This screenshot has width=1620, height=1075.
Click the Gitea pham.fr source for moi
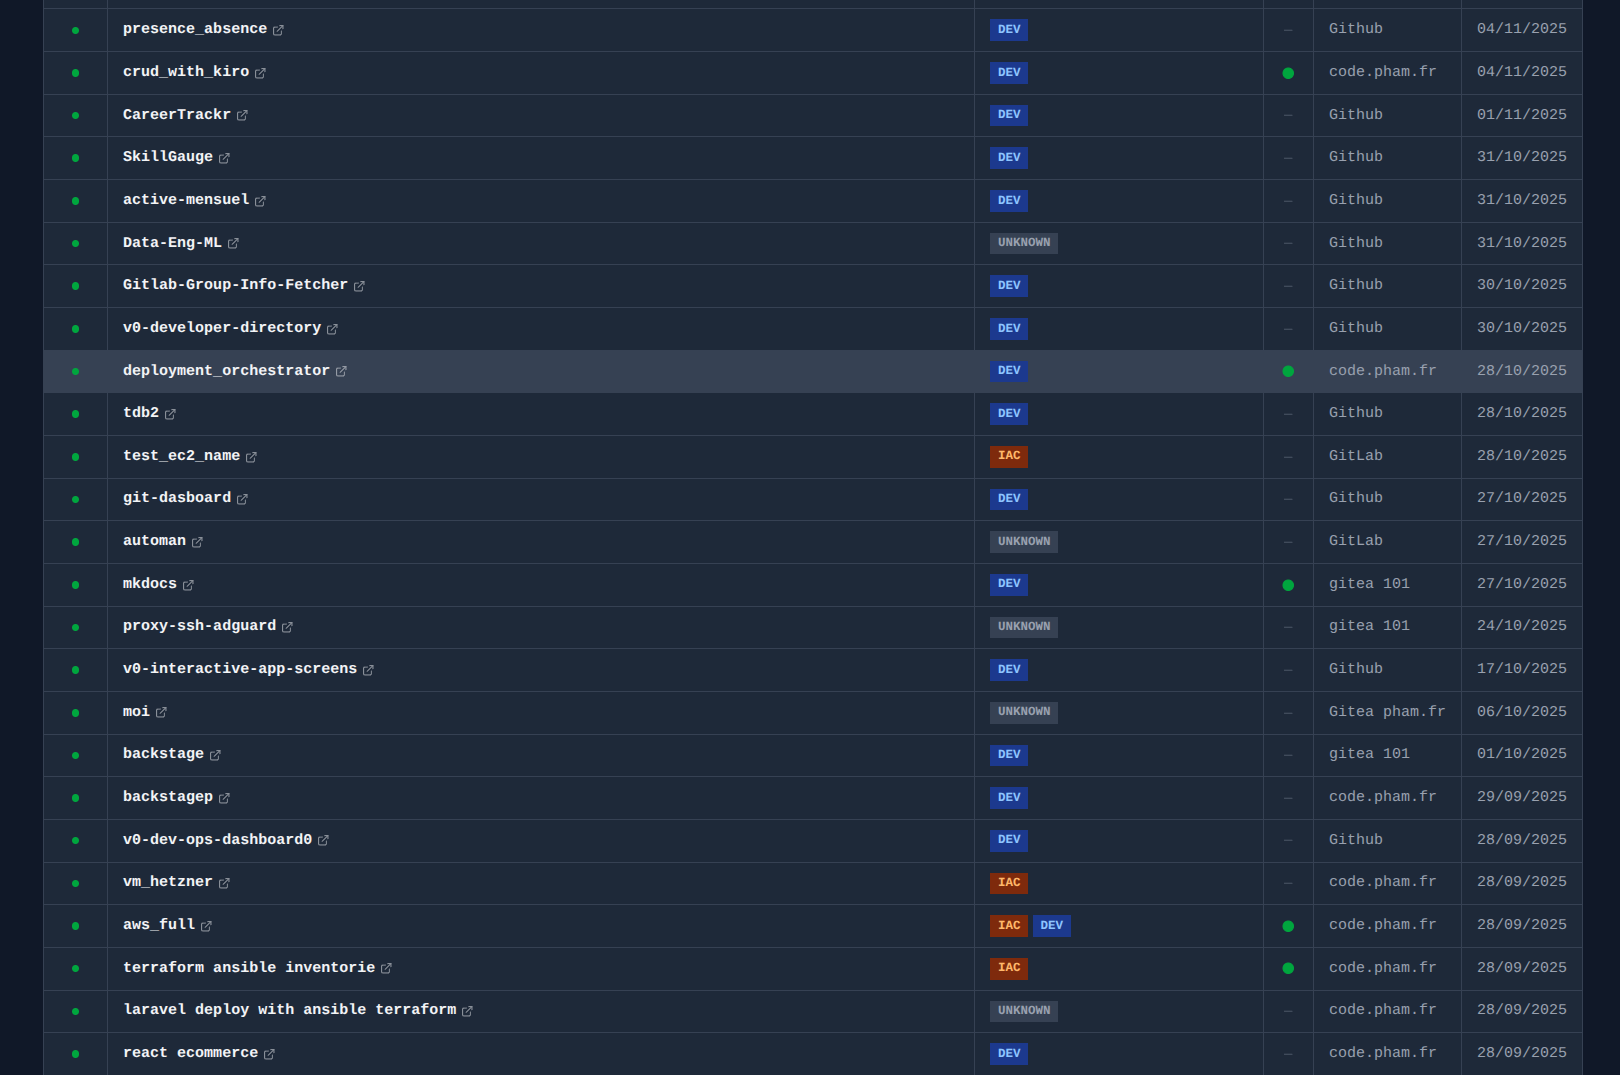tap(1386, 712)
